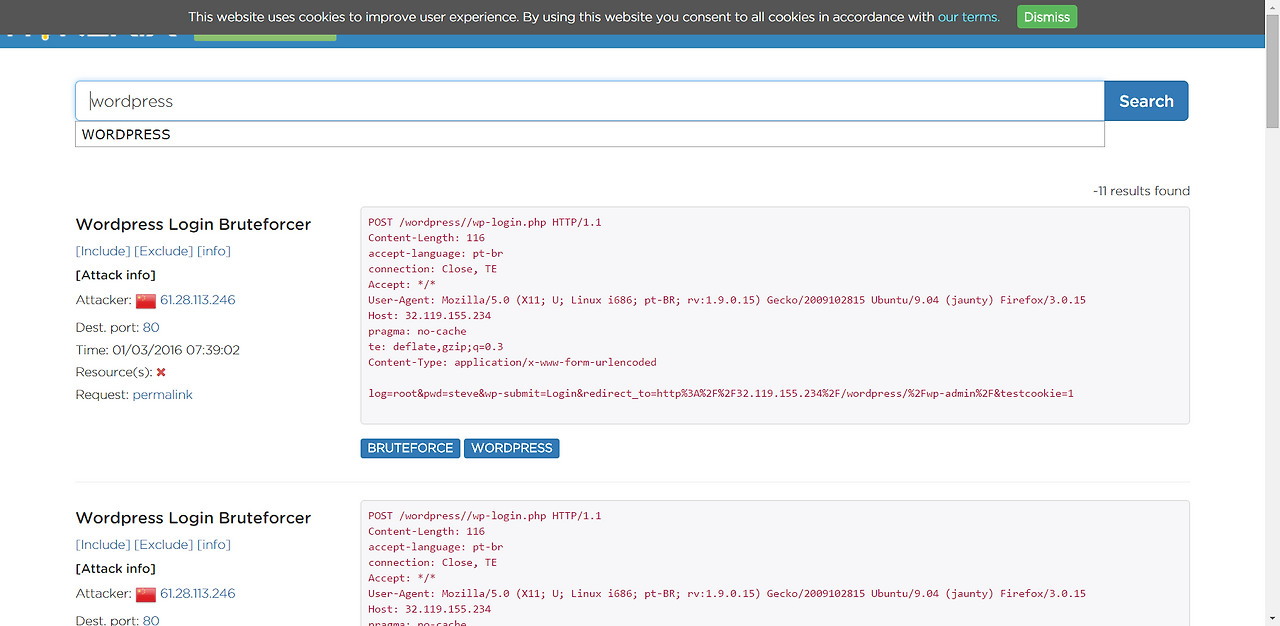Click [info] on the first Wordpress Login Bruteforcer
The image size is (1280, 626).
[214, 251]
